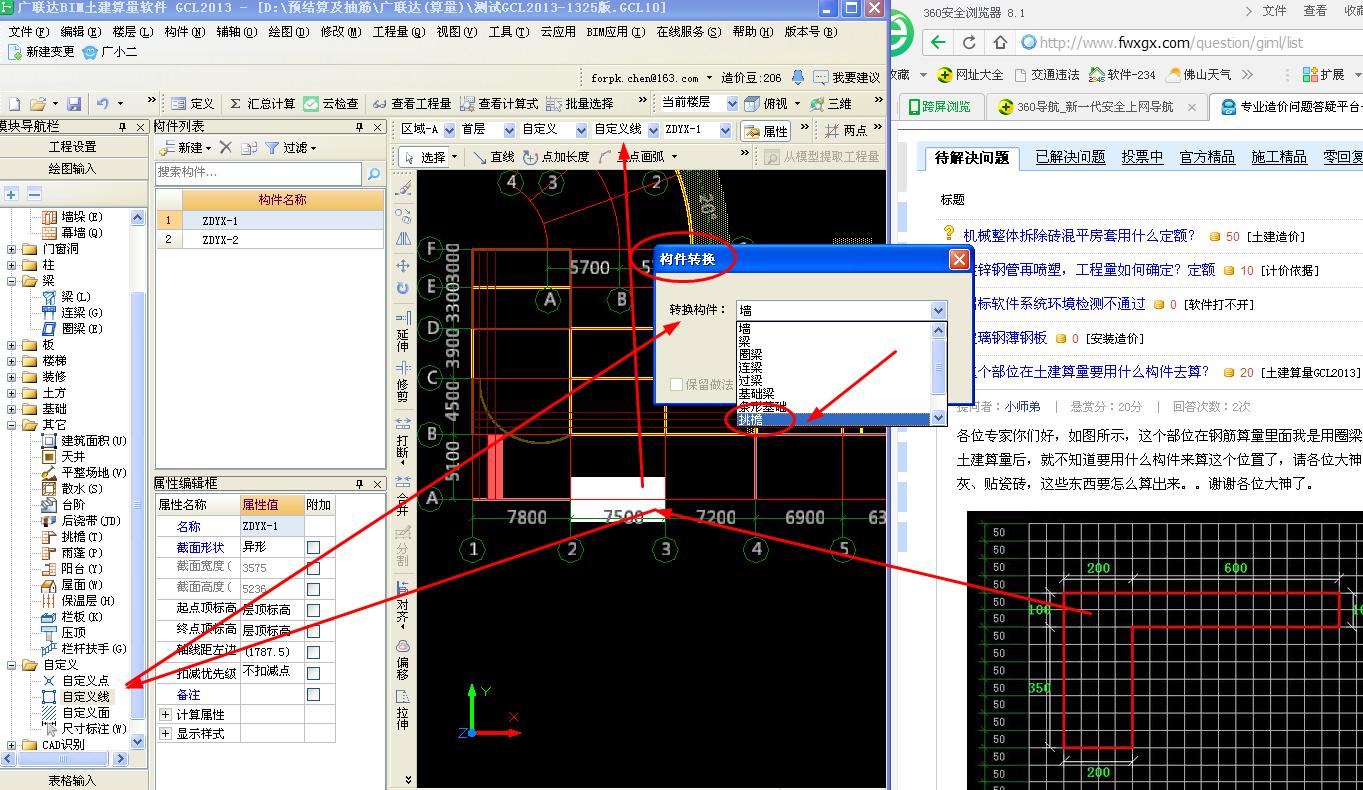Tick the 附加 checkbox for 截面形状
This screenshot has height=790, width=1363.
tap(313, 548)
